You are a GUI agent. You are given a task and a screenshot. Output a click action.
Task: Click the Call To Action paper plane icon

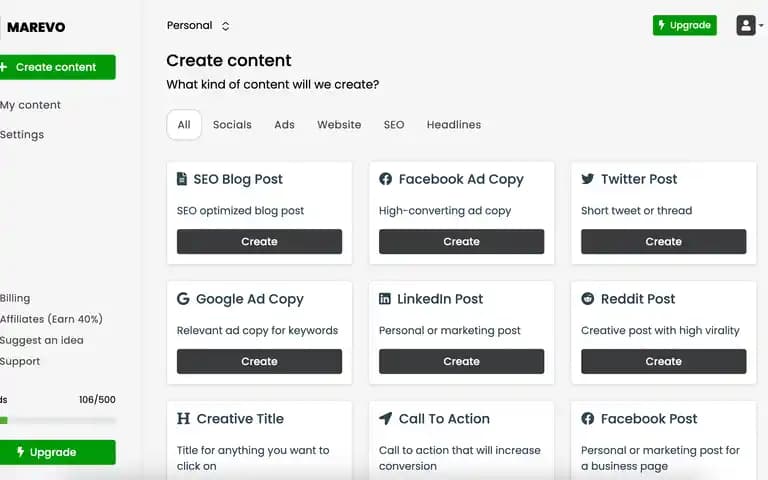click(385, 418)
